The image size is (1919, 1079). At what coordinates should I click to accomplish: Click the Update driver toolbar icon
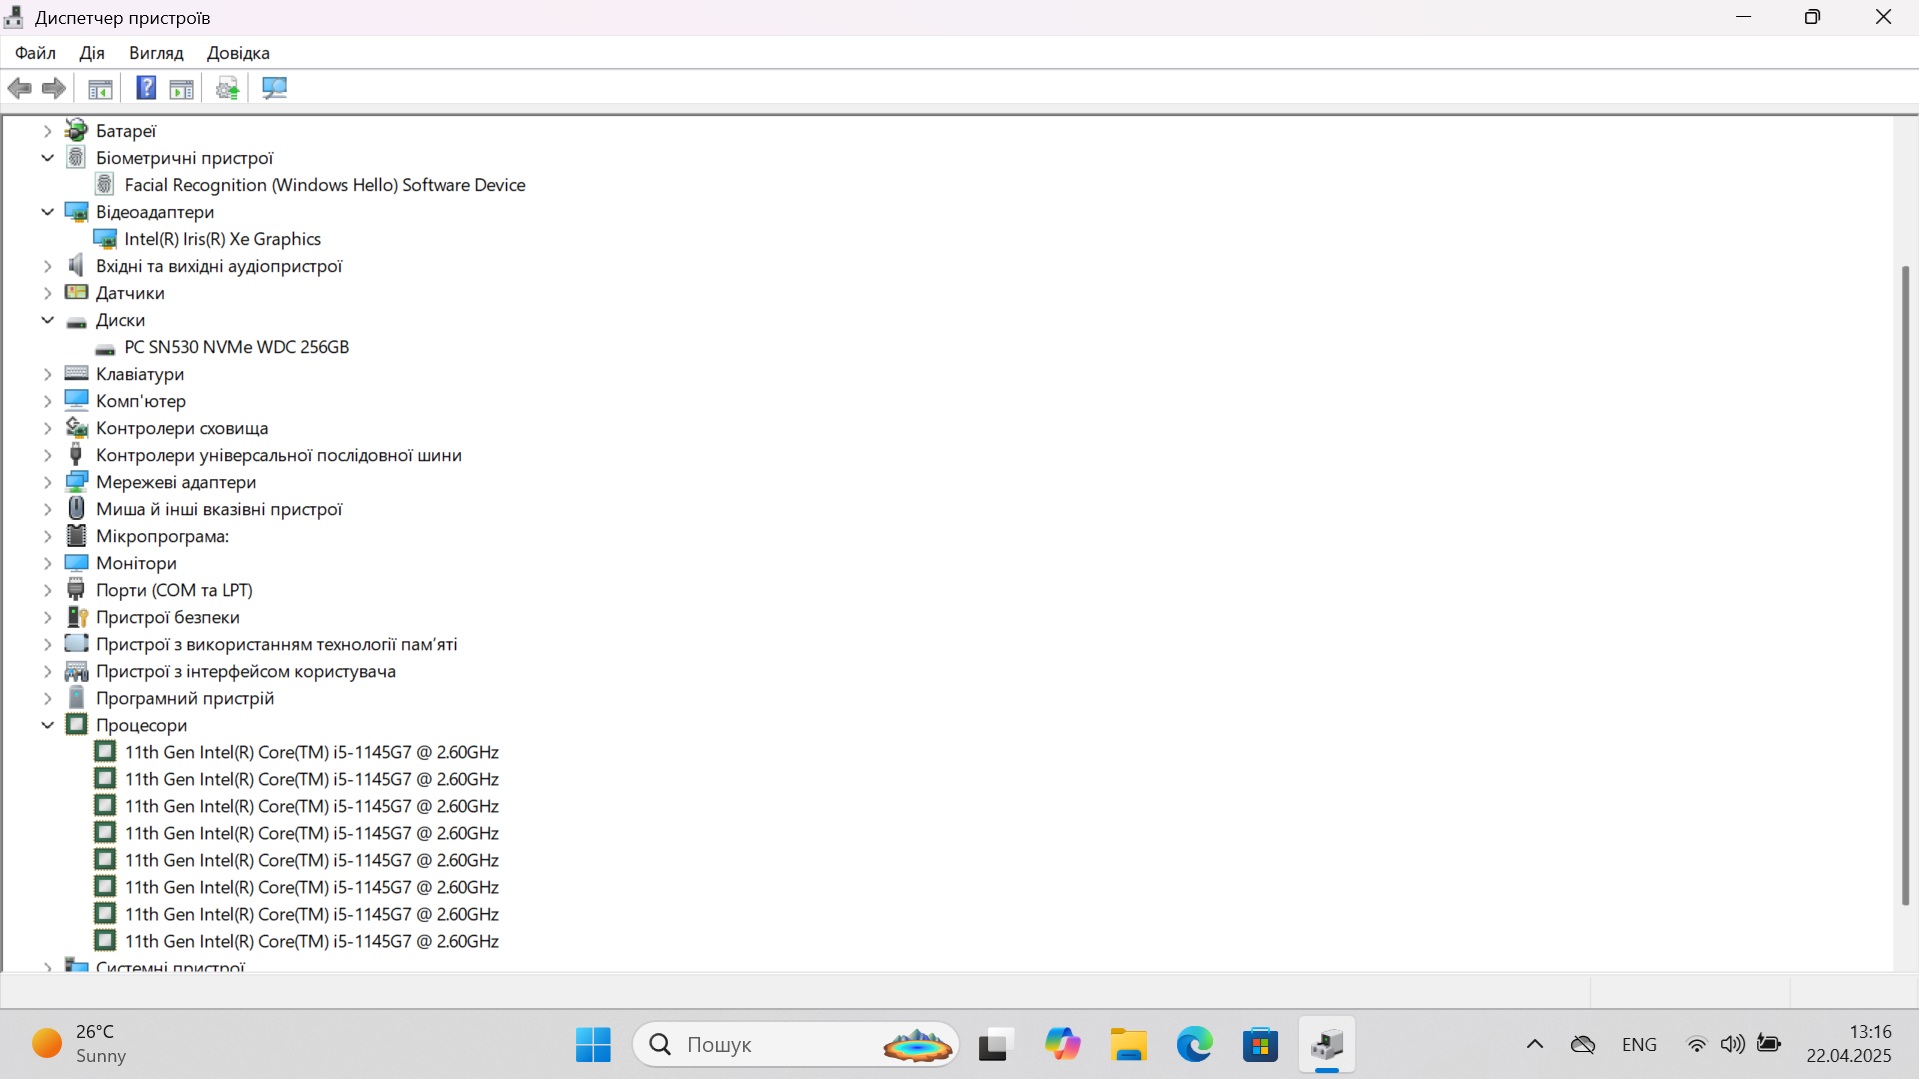pos(228,88)
